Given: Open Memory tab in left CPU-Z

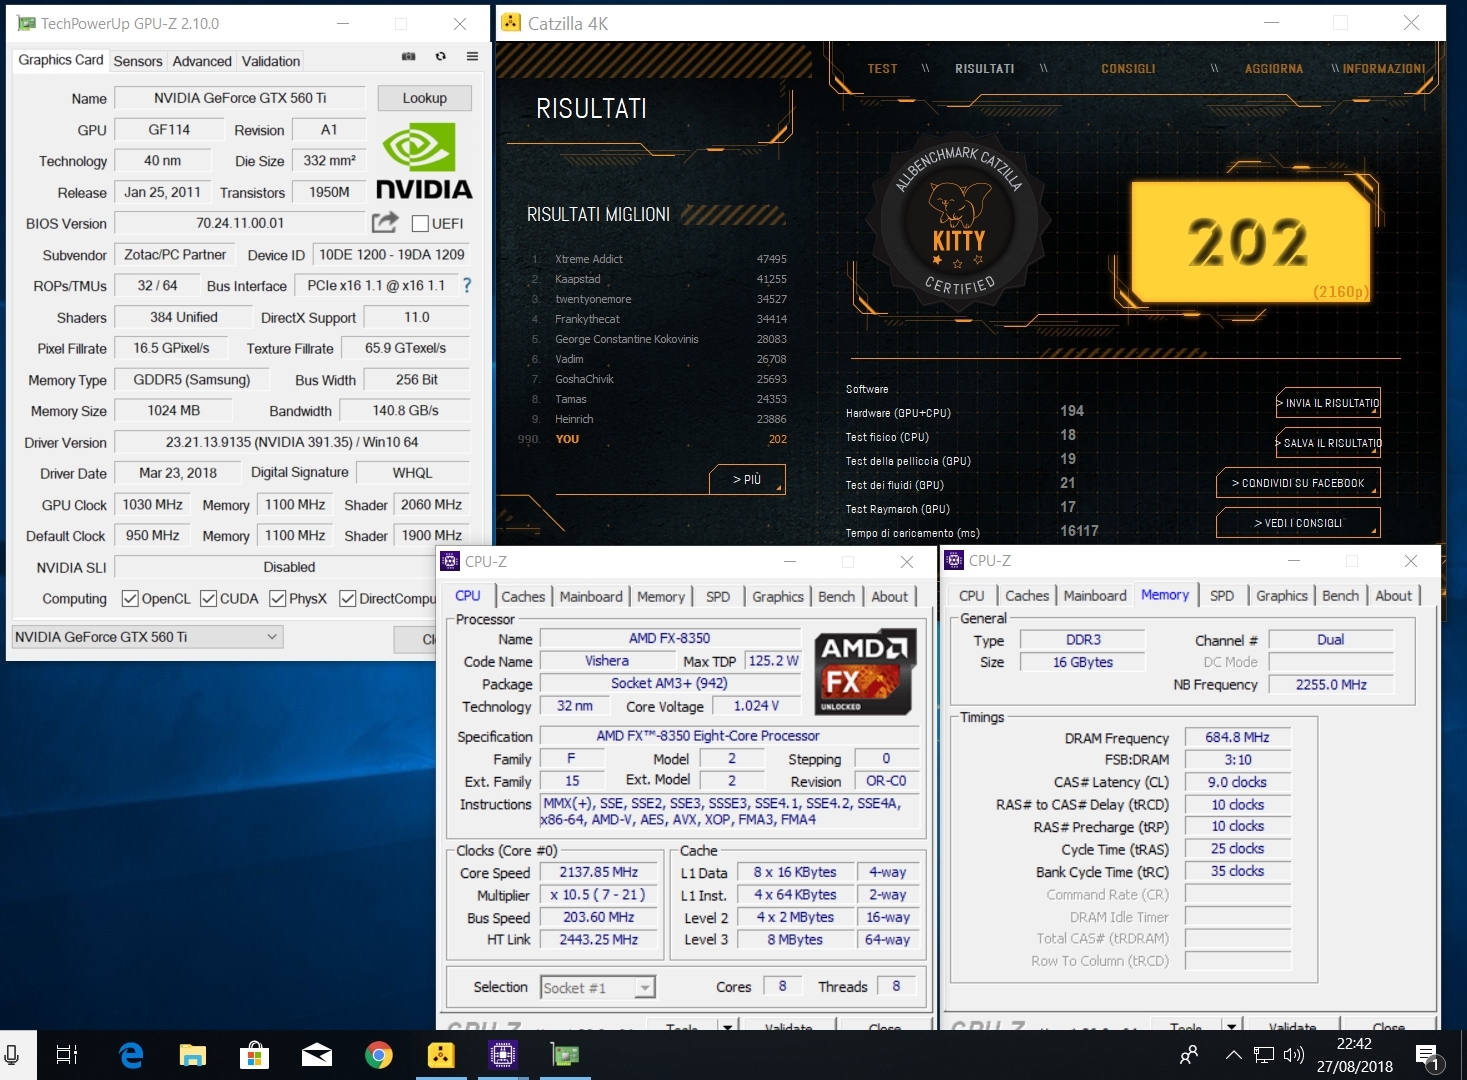Looking at the screenshot, I should (661, 596).
